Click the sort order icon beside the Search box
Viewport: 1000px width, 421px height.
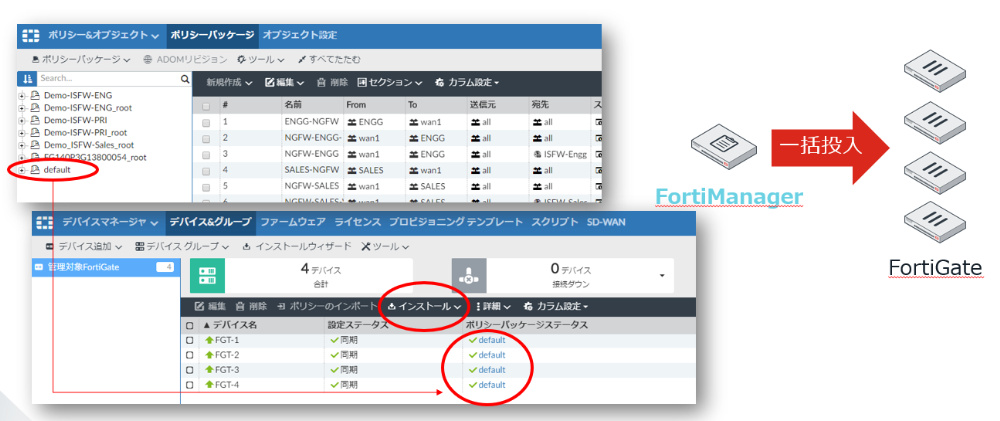27,78
